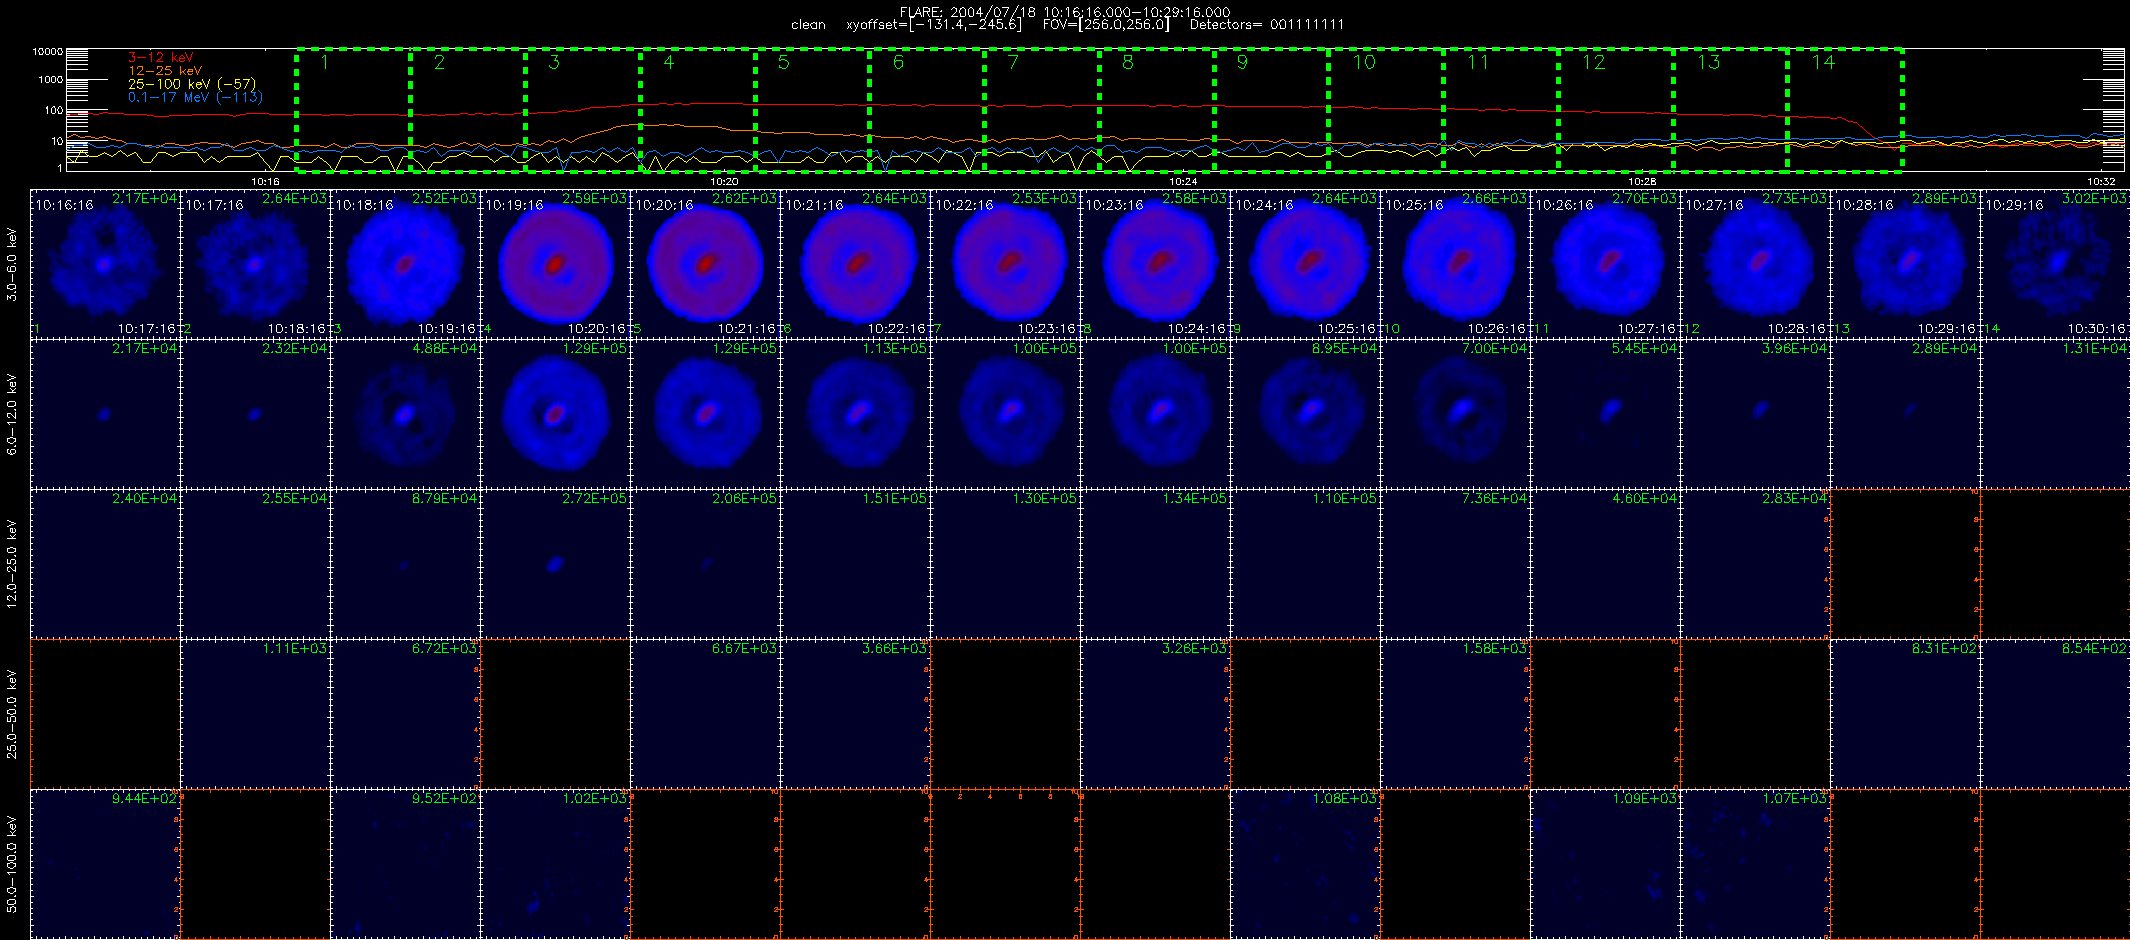
Task: Click the 3.66E+03 peak value
Action: coord(894,648)
